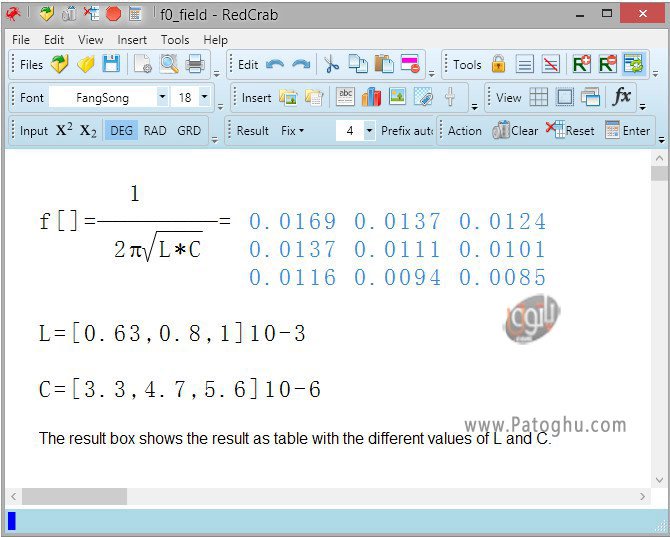Viewport: 670px width, 537px height.
Task: Redo the edit with the right arrow
Action: (x=301, y=65)
